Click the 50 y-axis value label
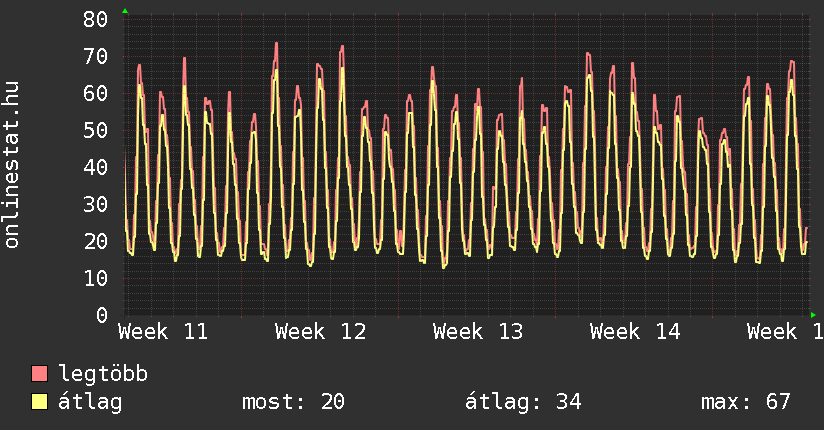Image resolution: width=824 pixels, height=430 pixels. pos(95,131)
